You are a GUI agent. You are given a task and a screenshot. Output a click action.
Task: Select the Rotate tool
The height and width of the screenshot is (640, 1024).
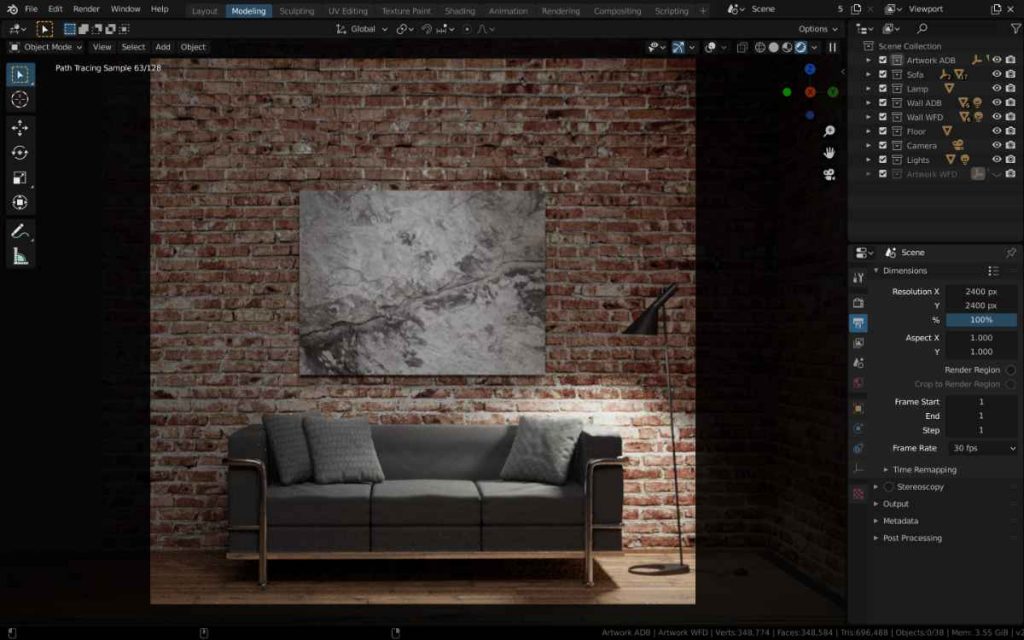point(20,153)
